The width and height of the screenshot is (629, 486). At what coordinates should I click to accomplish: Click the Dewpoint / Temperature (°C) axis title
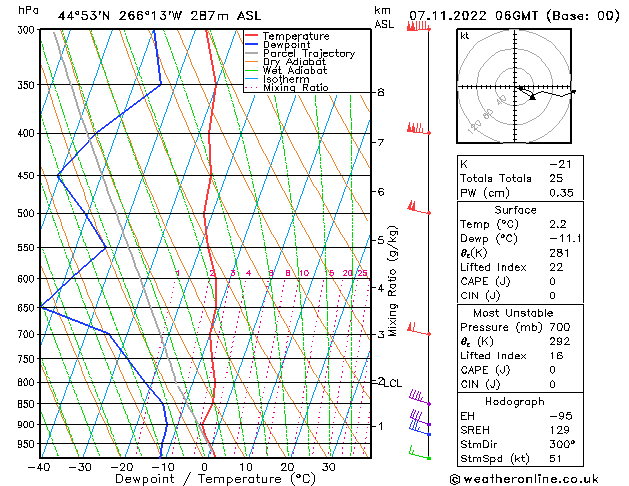(x=215, y=479)
